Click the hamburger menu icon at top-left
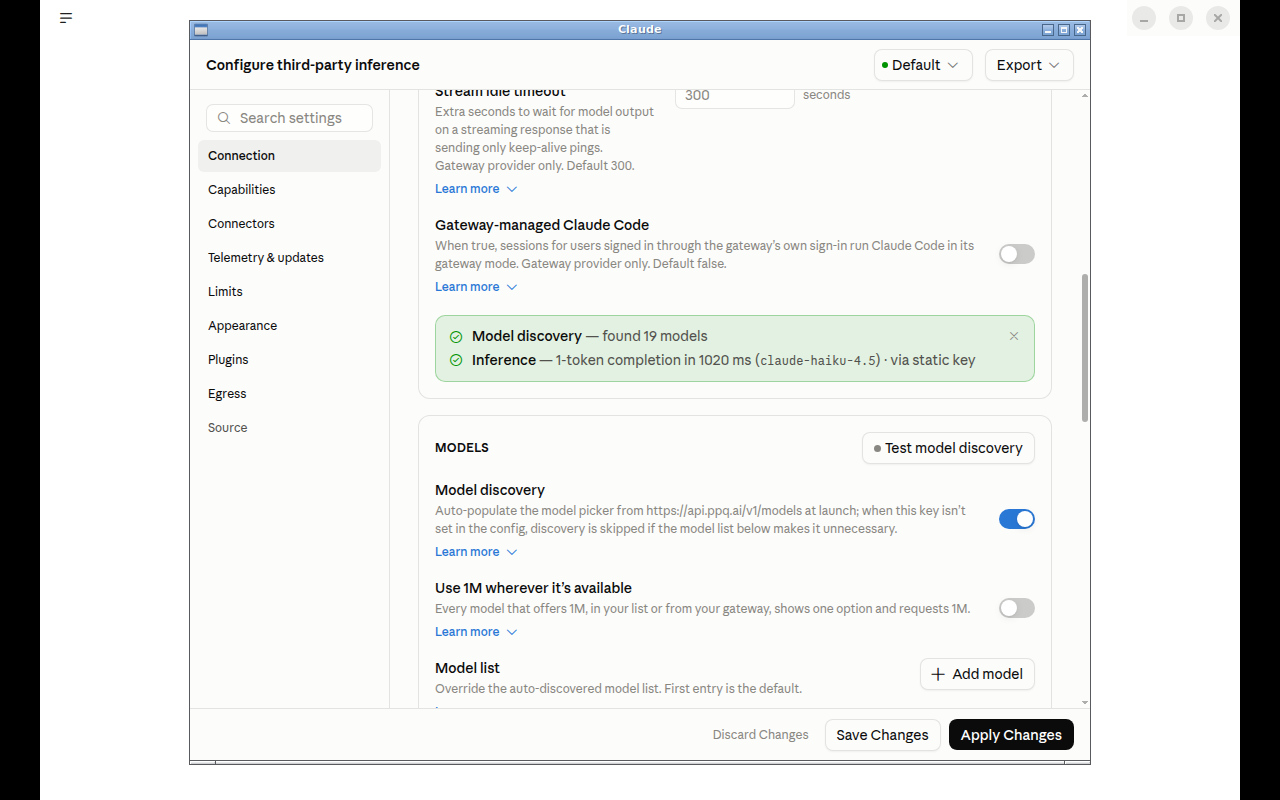The width and height of the screenshot is (1280, 800). [66, 18]
